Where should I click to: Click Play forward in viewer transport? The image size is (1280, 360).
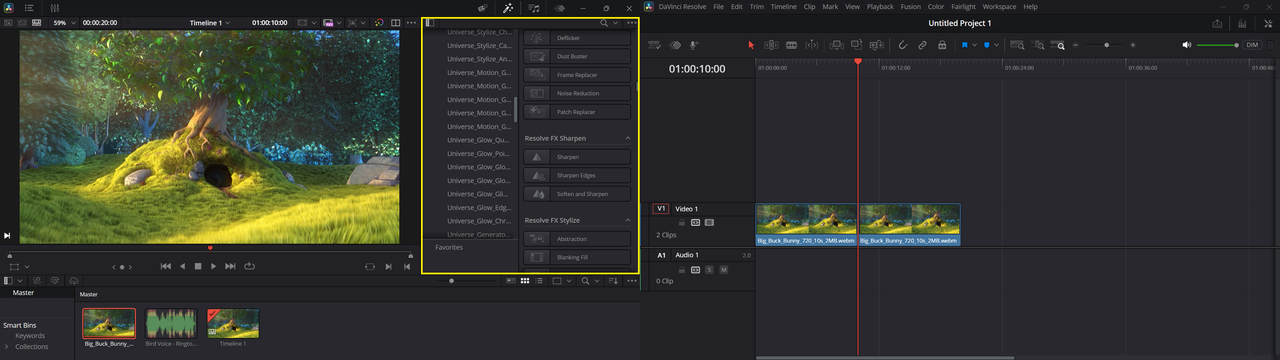tap(214, 266)
